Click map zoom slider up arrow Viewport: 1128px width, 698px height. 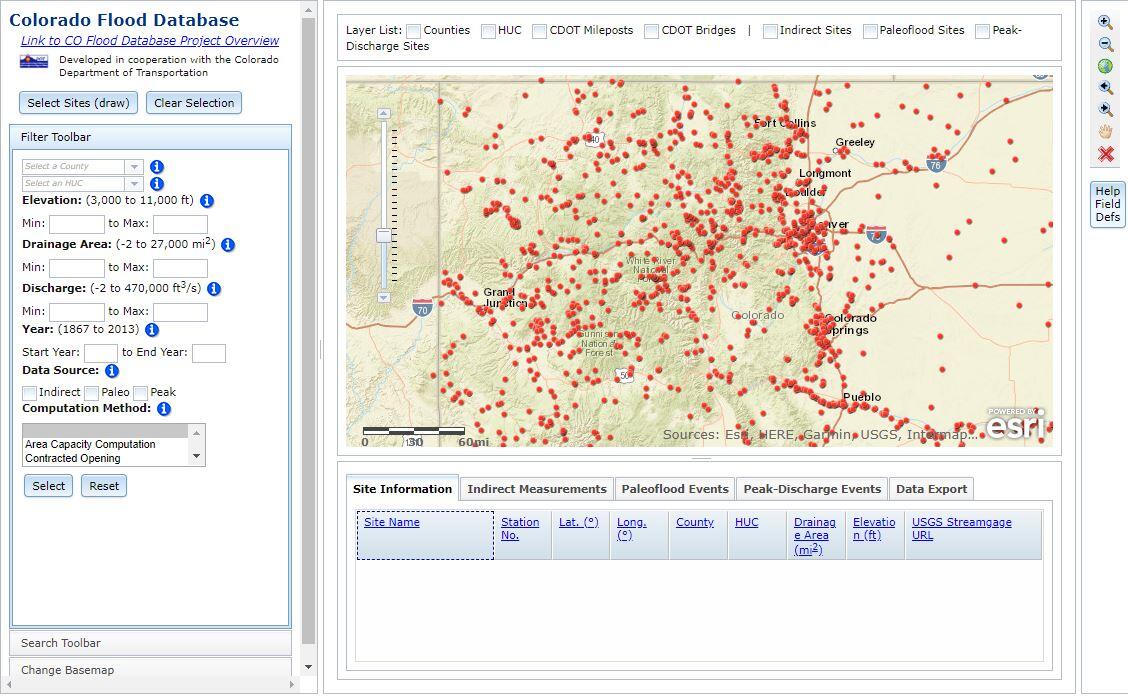383,114
